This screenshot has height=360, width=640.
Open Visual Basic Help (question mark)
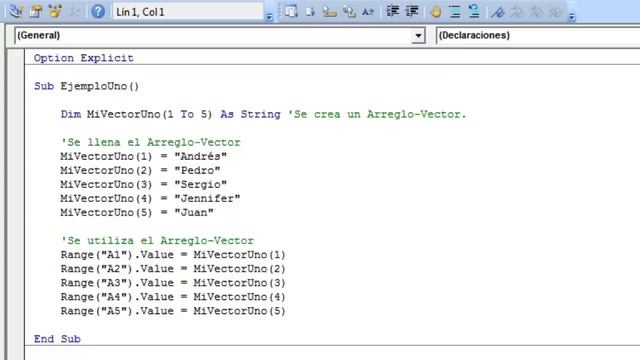point(98,11)
